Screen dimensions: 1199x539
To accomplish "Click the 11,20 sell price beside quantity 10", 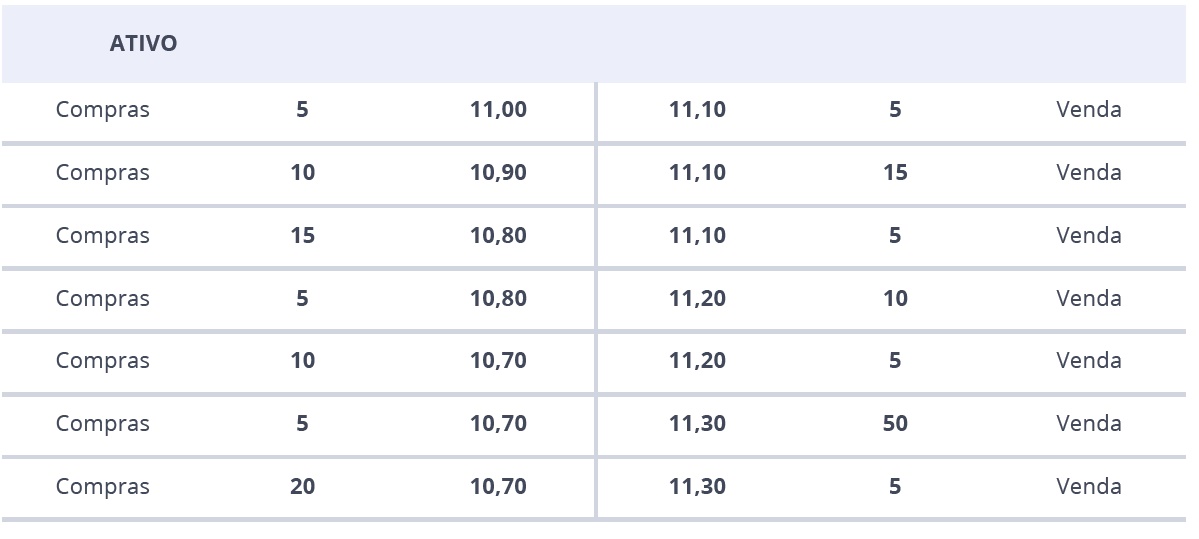I will coord(697,298).
